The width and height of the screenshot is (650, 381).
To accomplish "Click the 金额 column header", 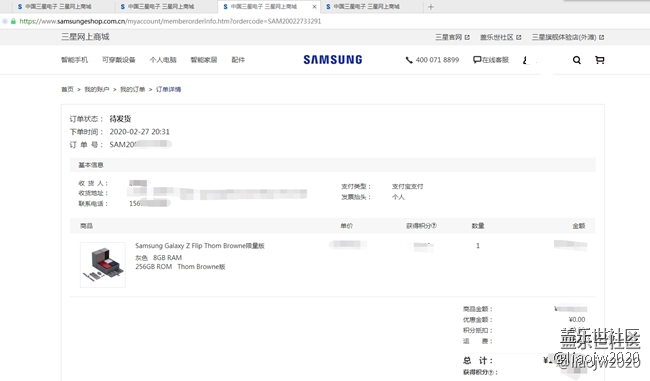I will pyautogui.click(x=579, y=226).
